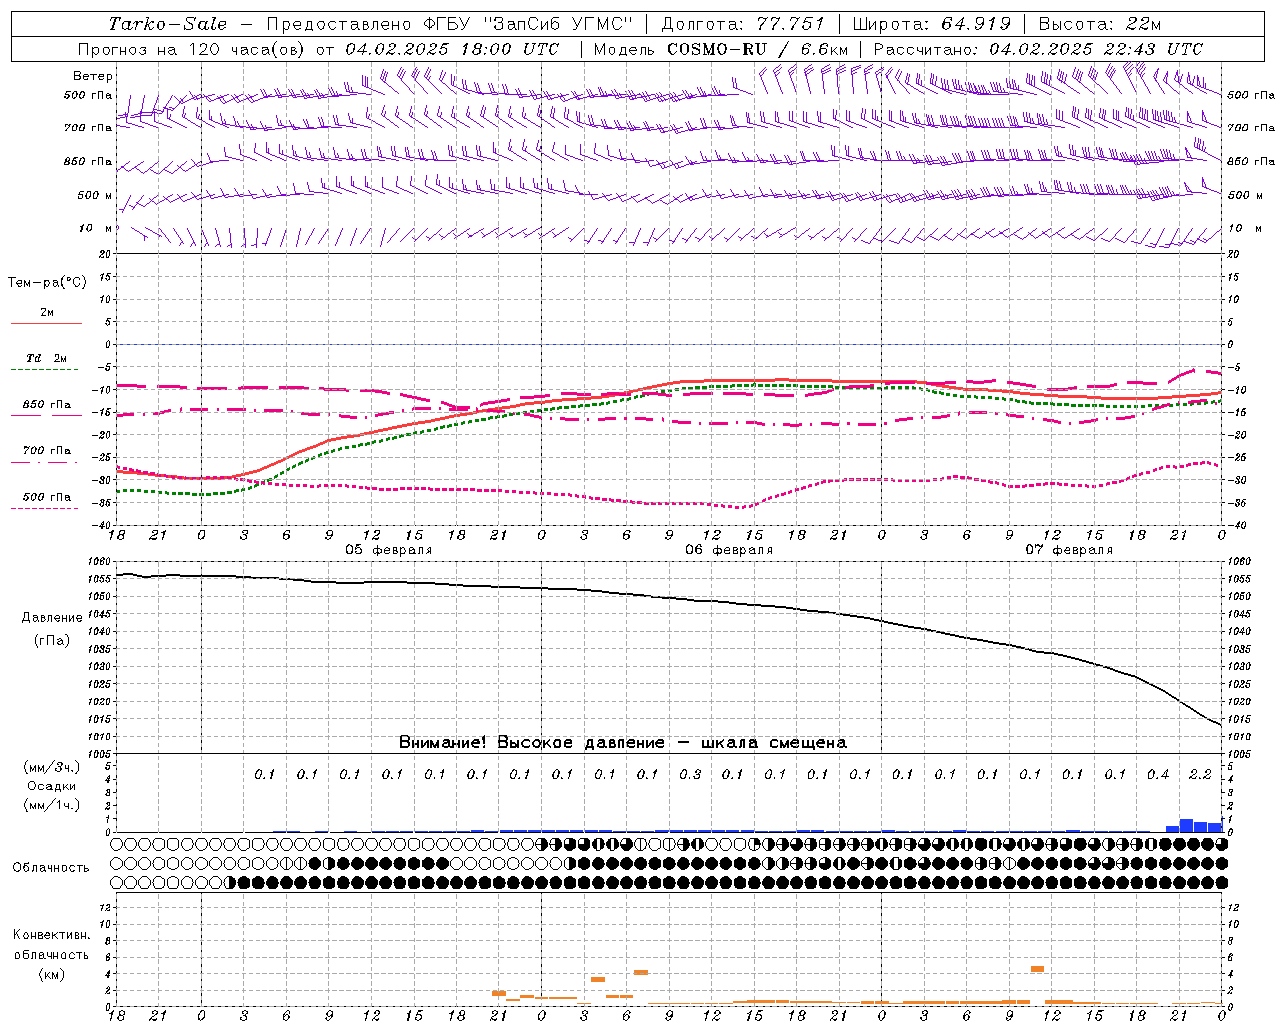Image resolution: width=1280 pixels, height=1024 pixels.
Task: Click the 0.3 precipitation total value
Action: point(690,774)
